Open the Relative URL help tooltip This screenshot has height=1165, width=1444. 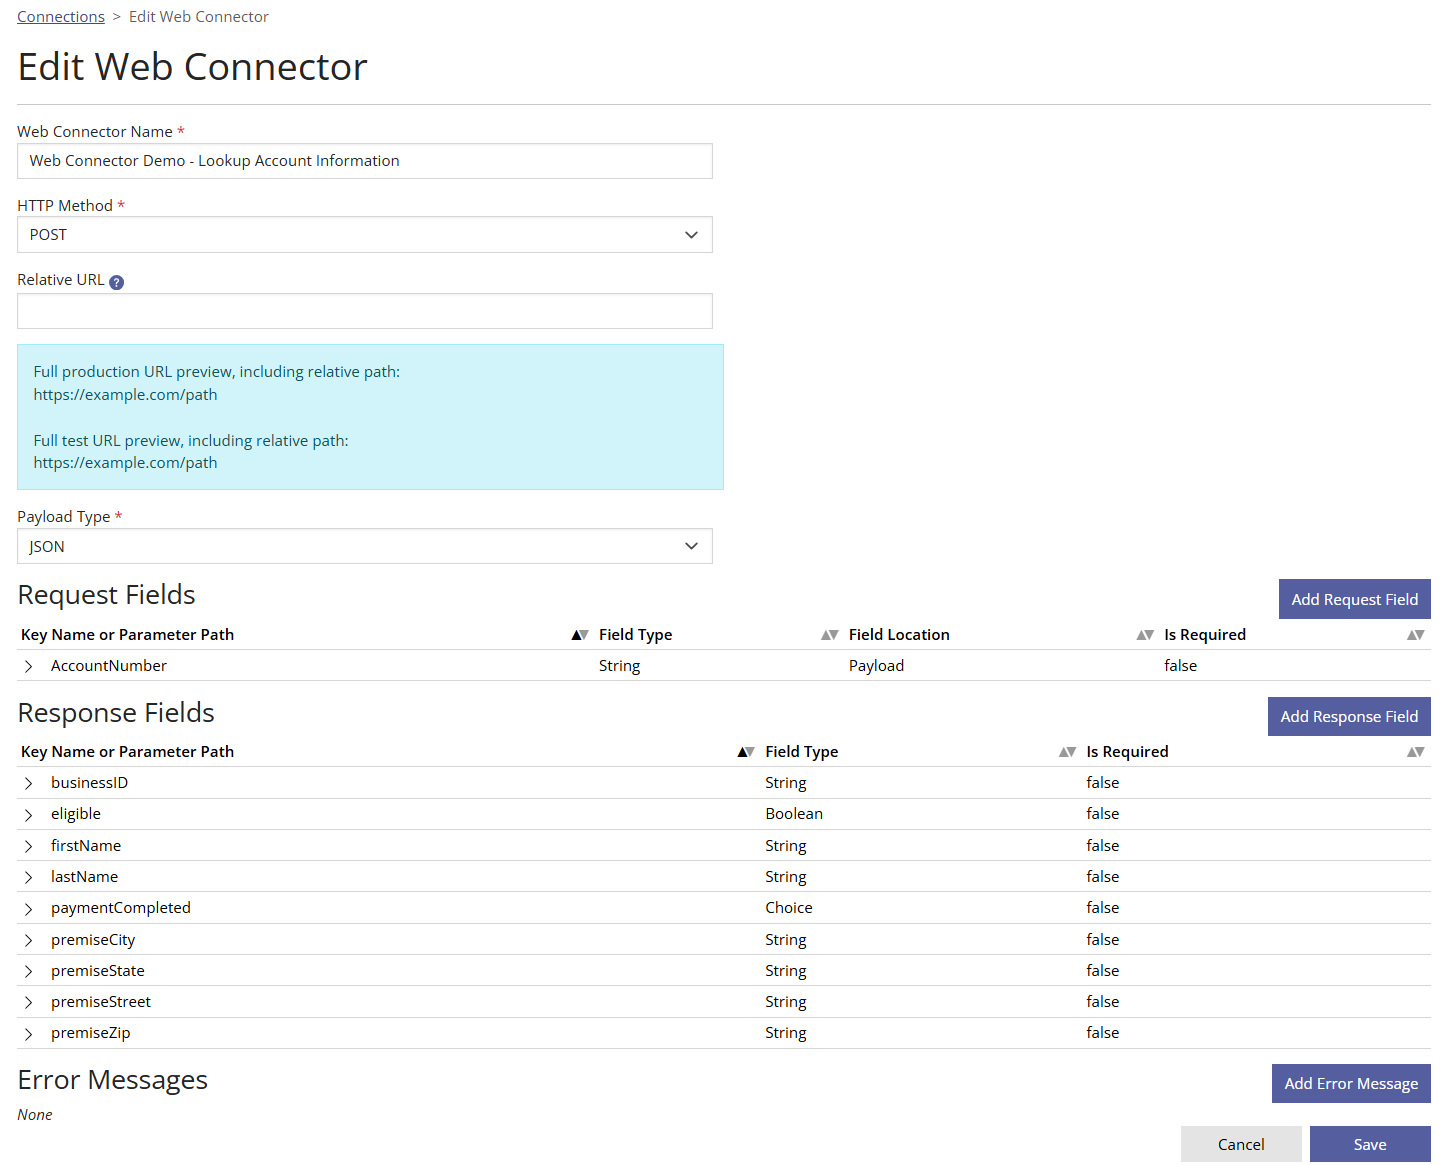[x=117, y=282]
